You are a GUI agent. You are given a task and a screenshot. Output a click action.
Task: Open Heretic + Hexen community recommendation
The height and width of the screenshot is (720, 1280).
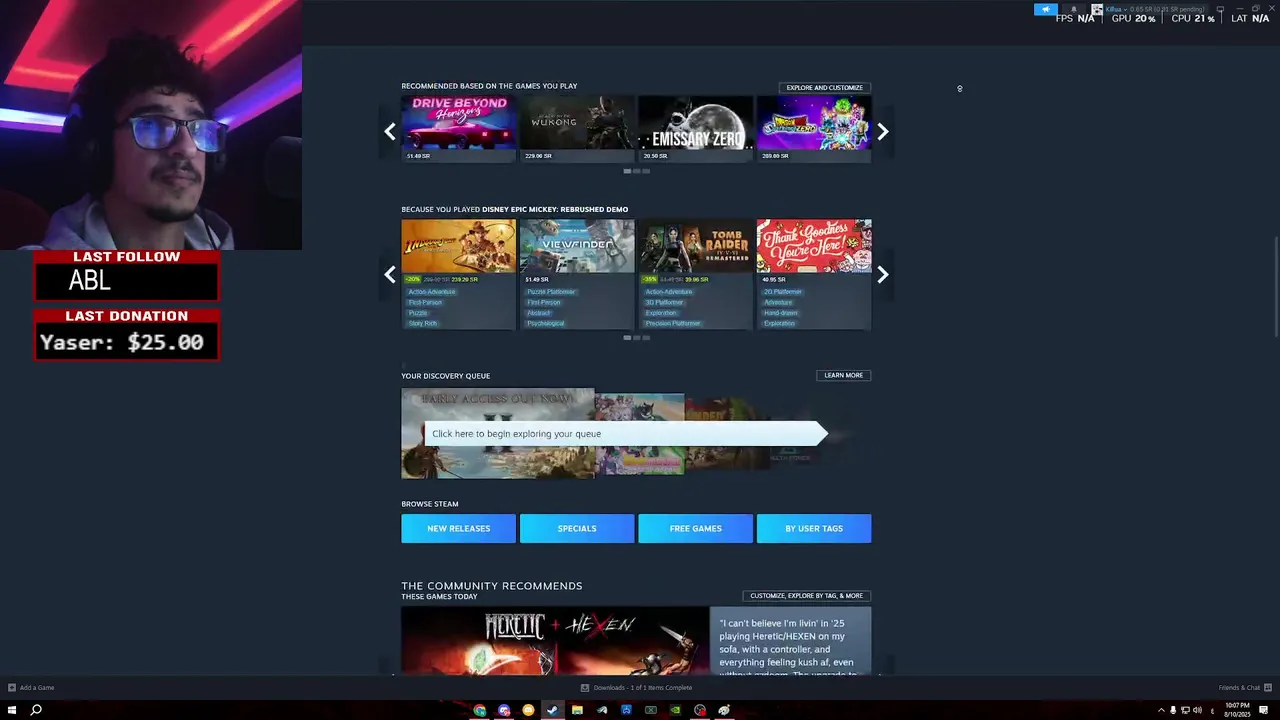pos(555,640)
